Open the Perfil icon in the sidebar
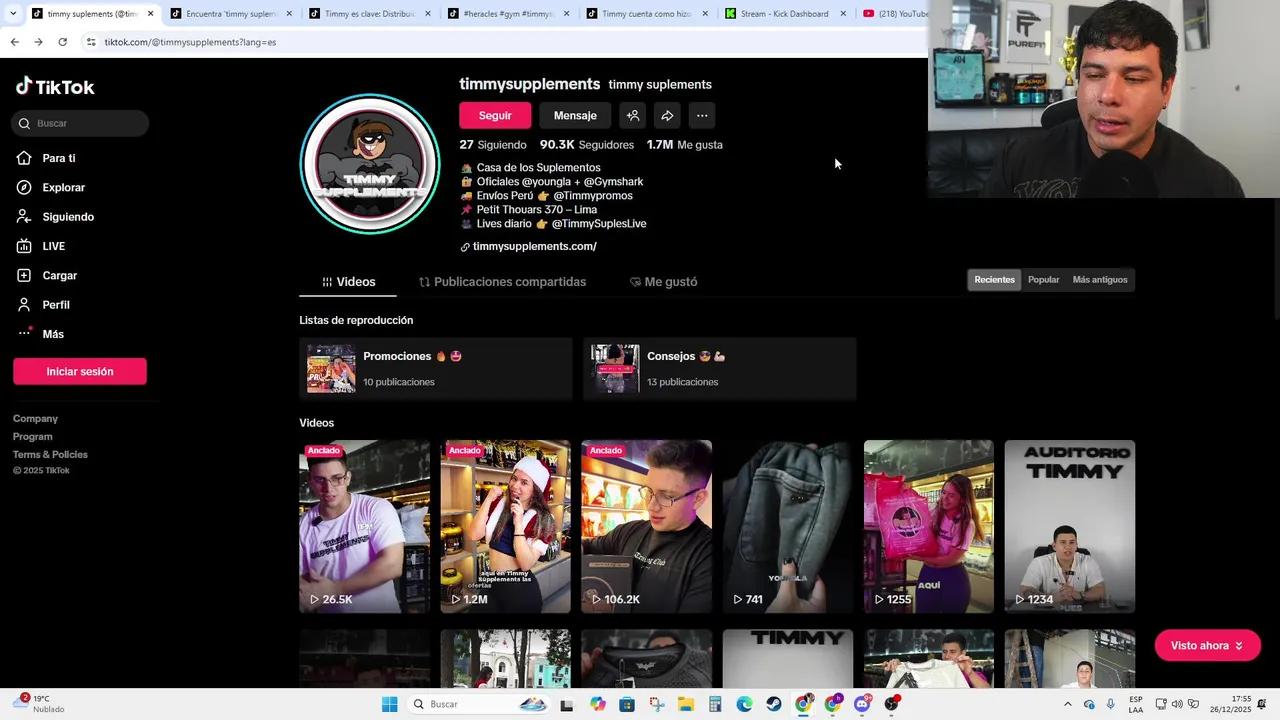This screenshot has height=720, width=1280. pyautogui.click(x=26, y=305)
